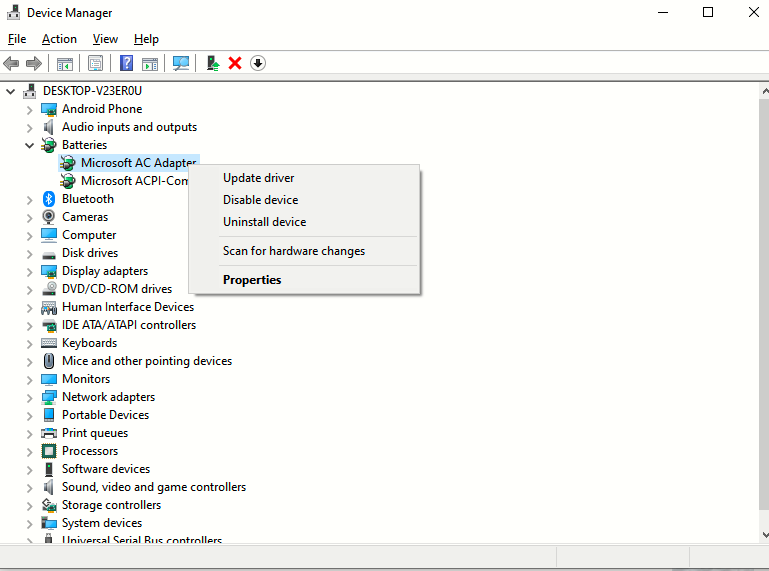
Task: Choose Uninstall device from context menu
Action: (264, 222)
